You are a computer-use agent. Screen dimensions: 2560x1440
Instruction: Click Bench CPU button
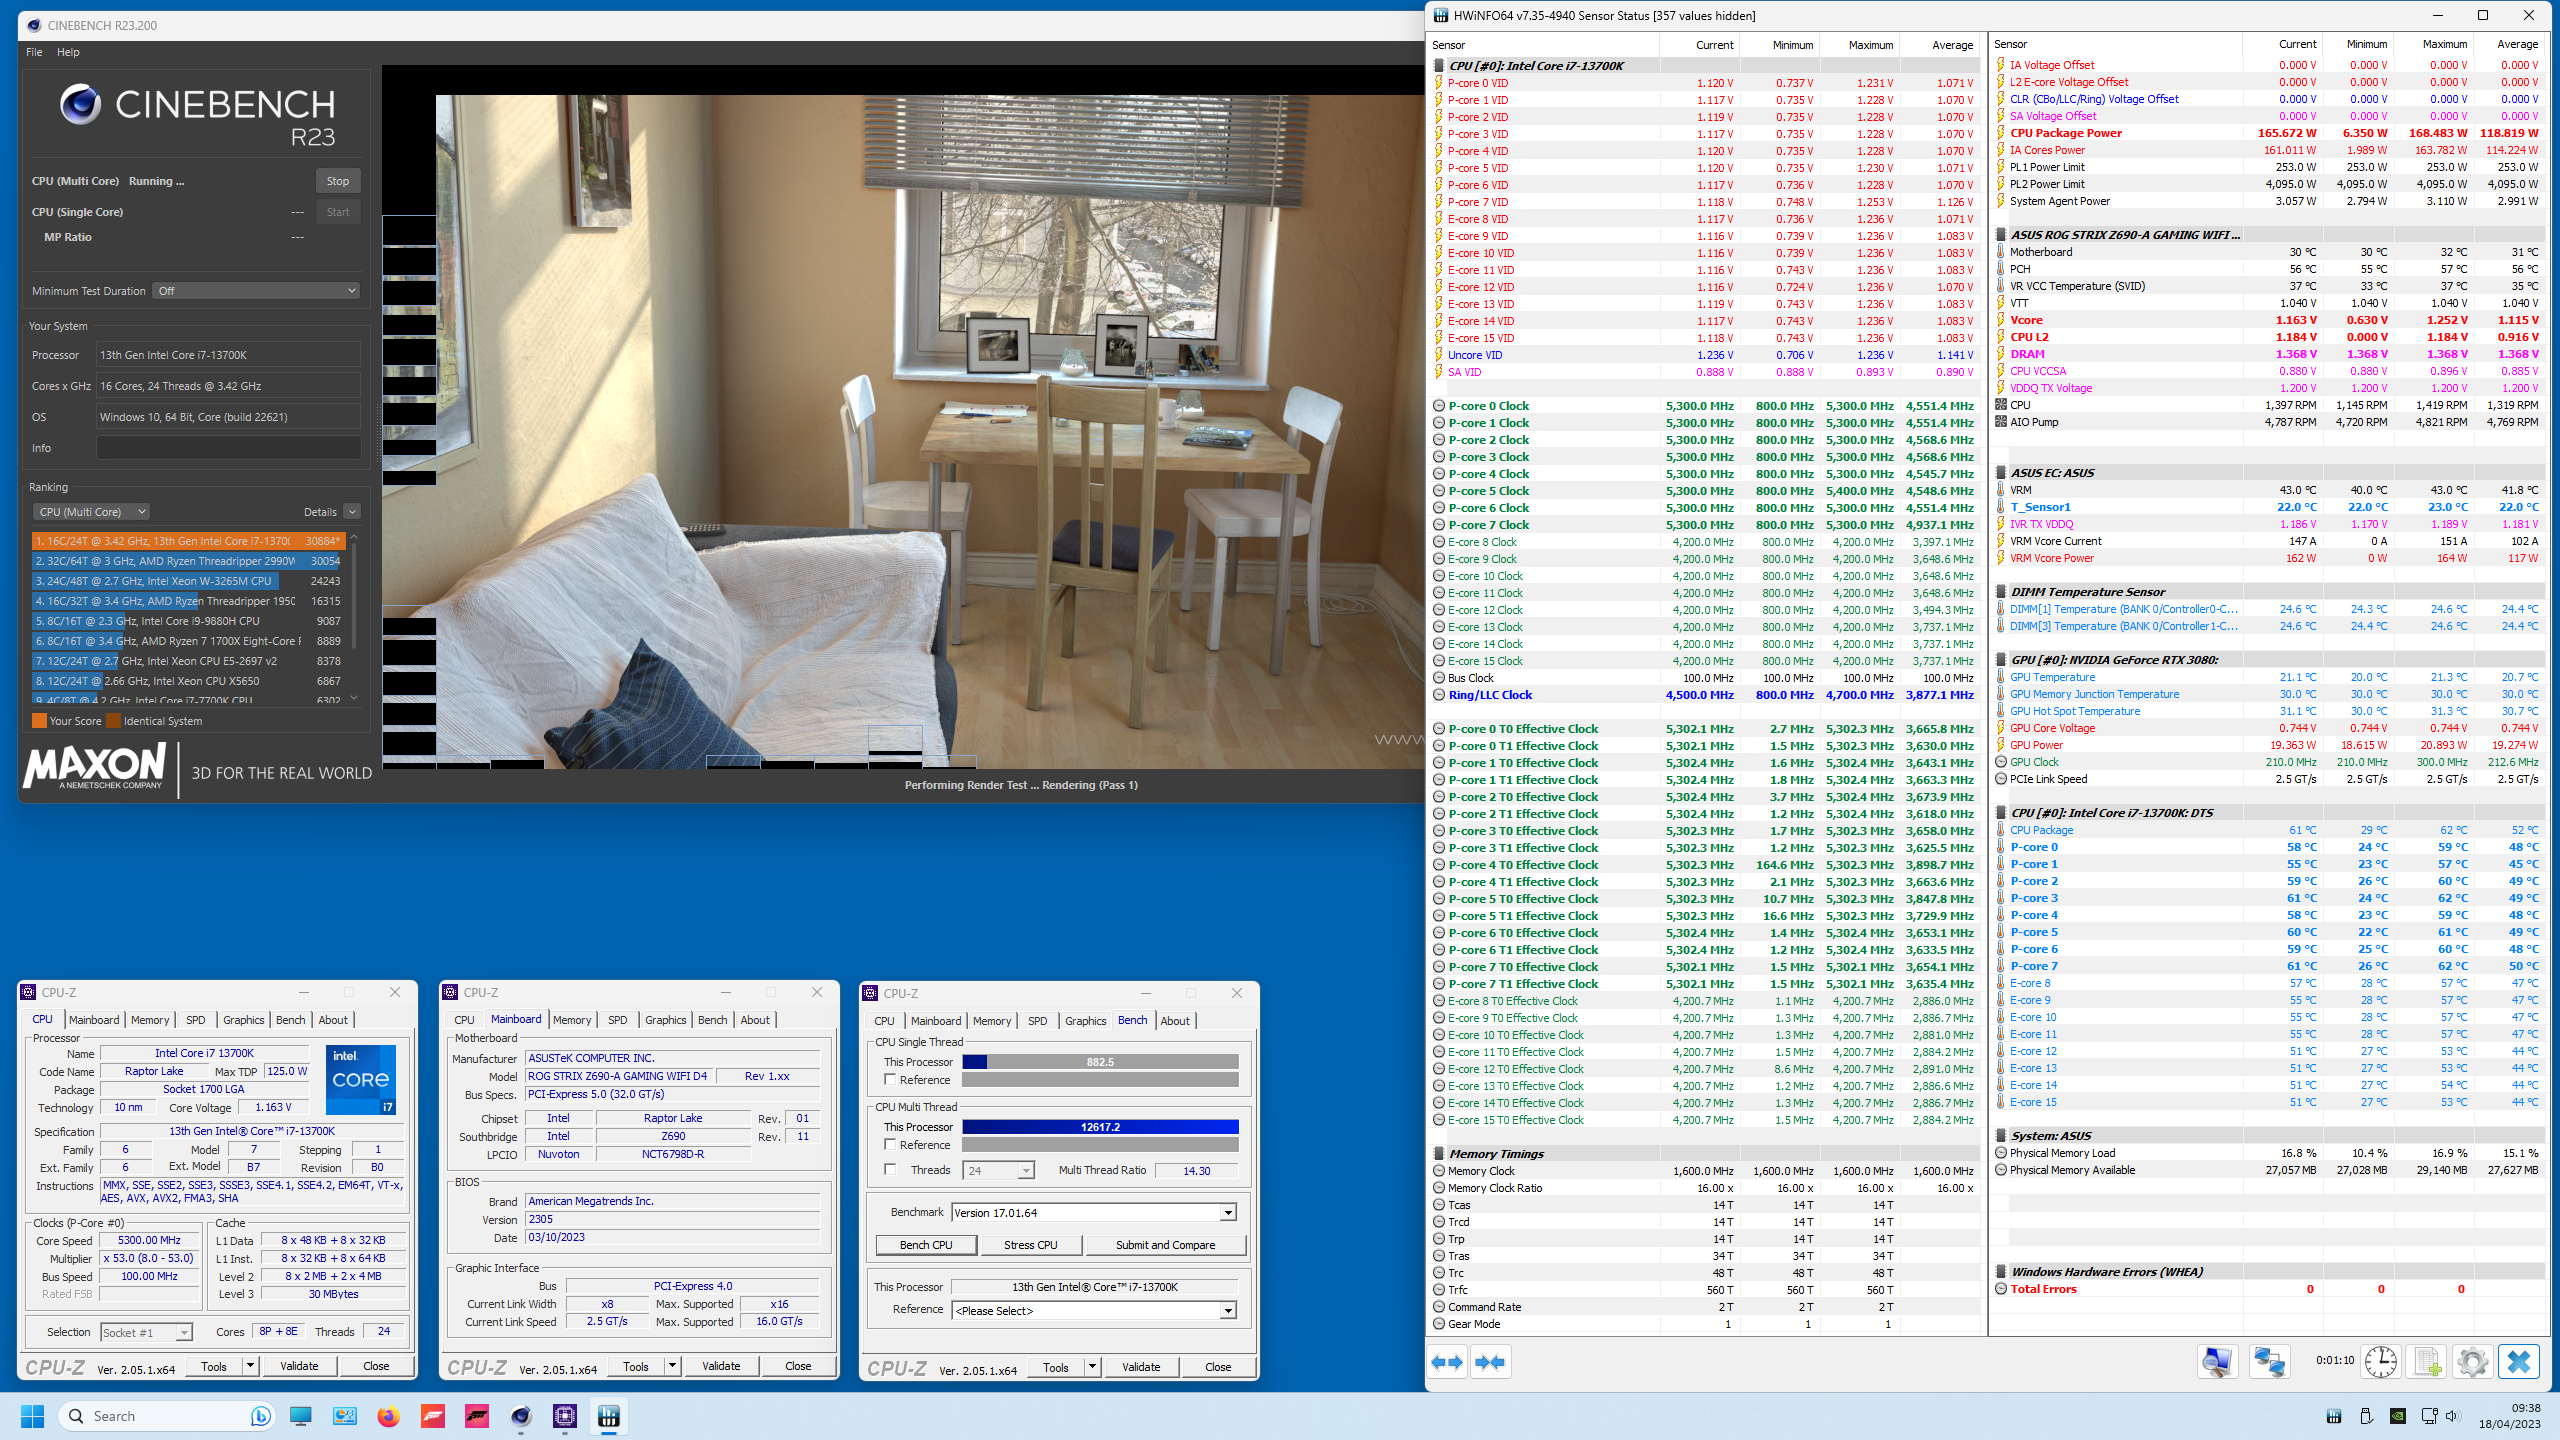click(x=926, y=1245)
